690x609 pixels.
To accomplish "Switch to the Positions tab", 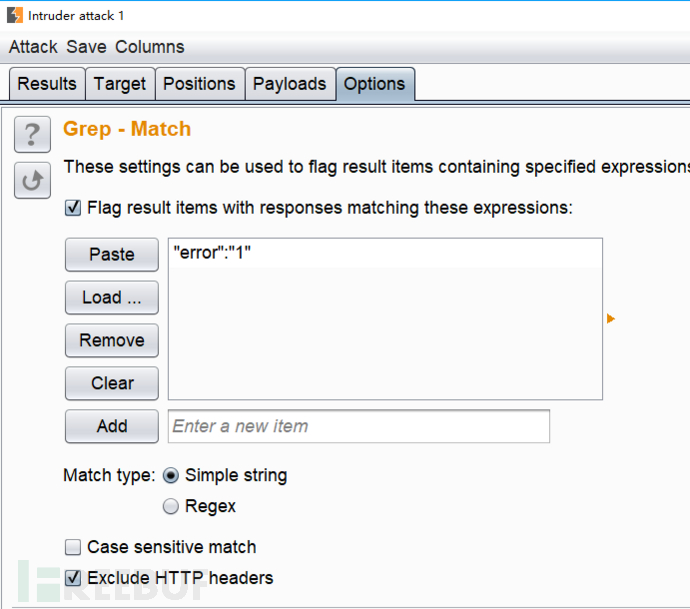I will (199, 84).
